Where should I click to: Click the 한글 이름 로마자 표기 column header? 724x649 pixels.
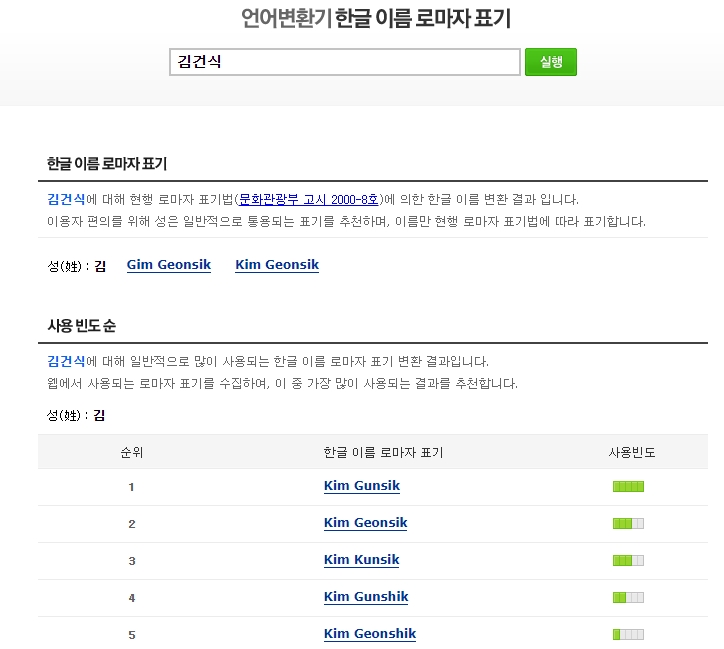383,452
